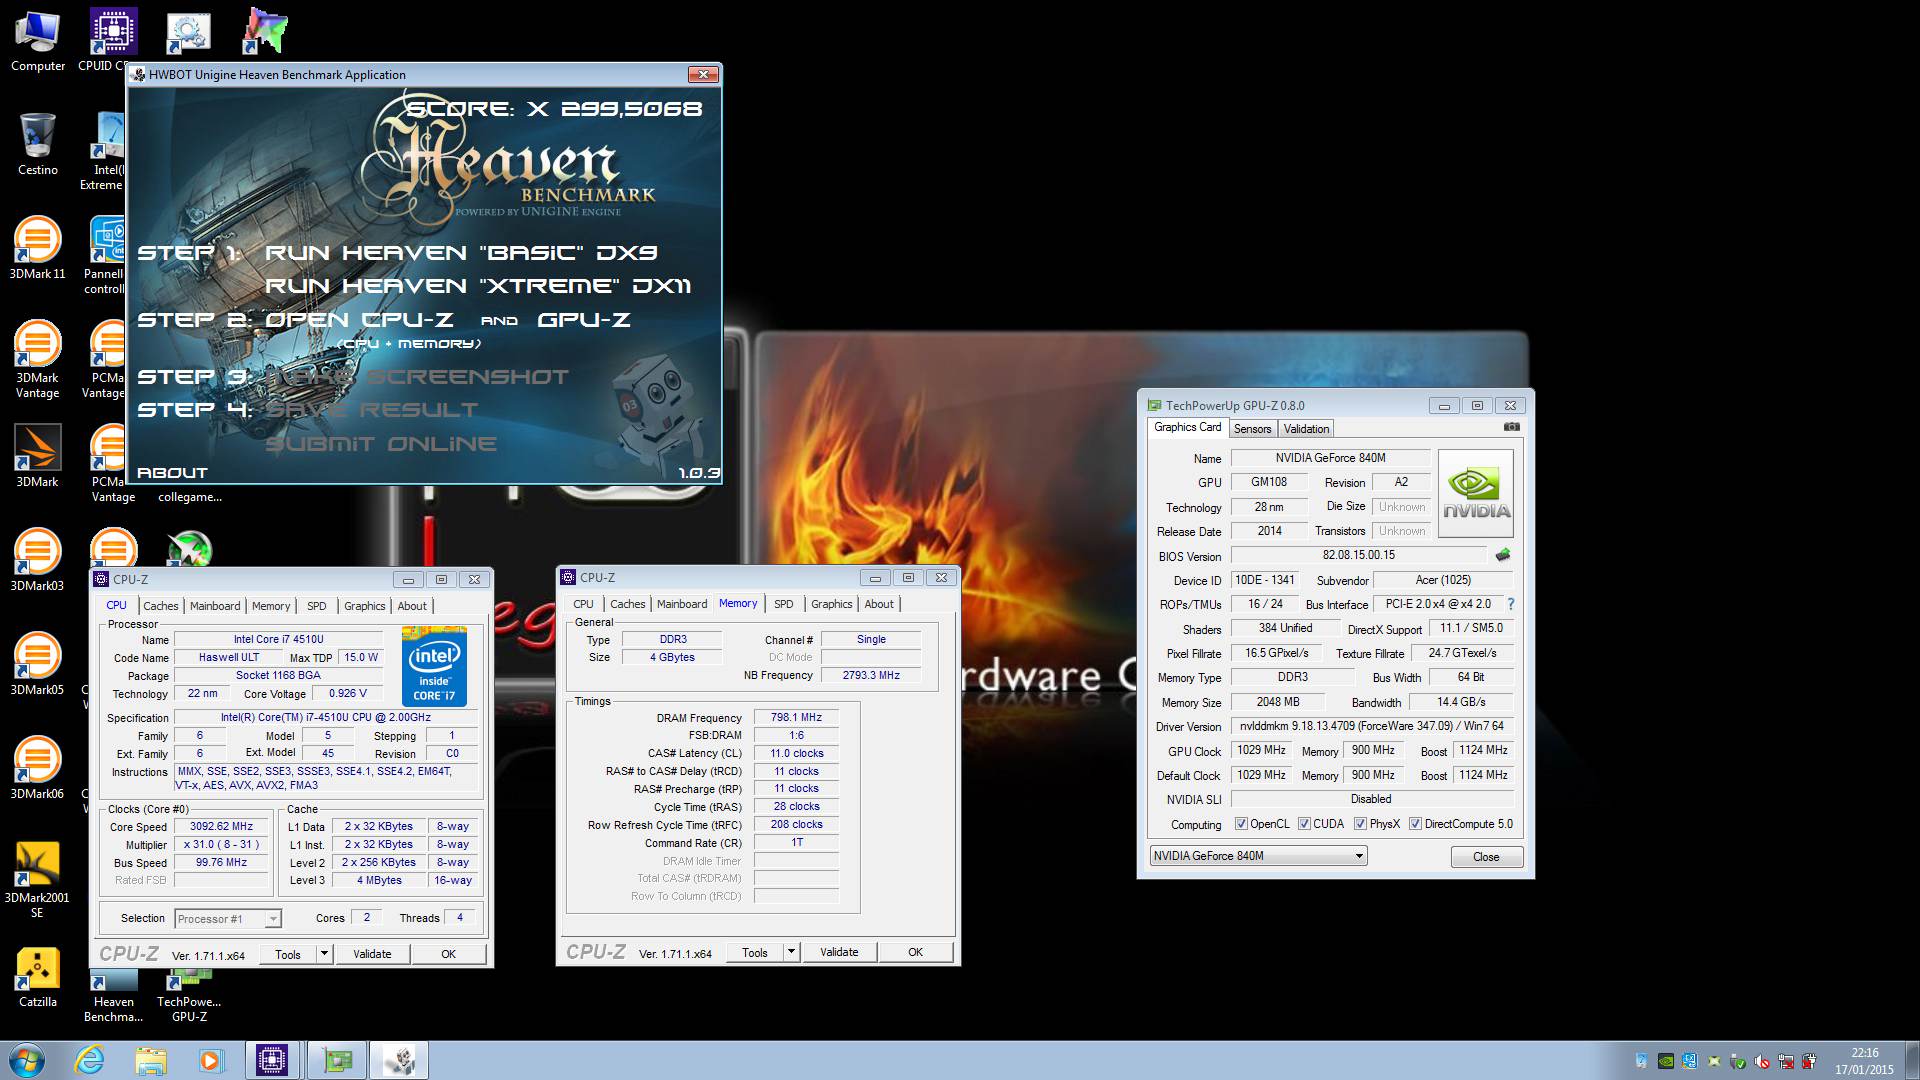Image resolution: width=1920 pixels, height=1080 pixels.
Task: Open the Windows Start button
Action: coord(27,1060)
